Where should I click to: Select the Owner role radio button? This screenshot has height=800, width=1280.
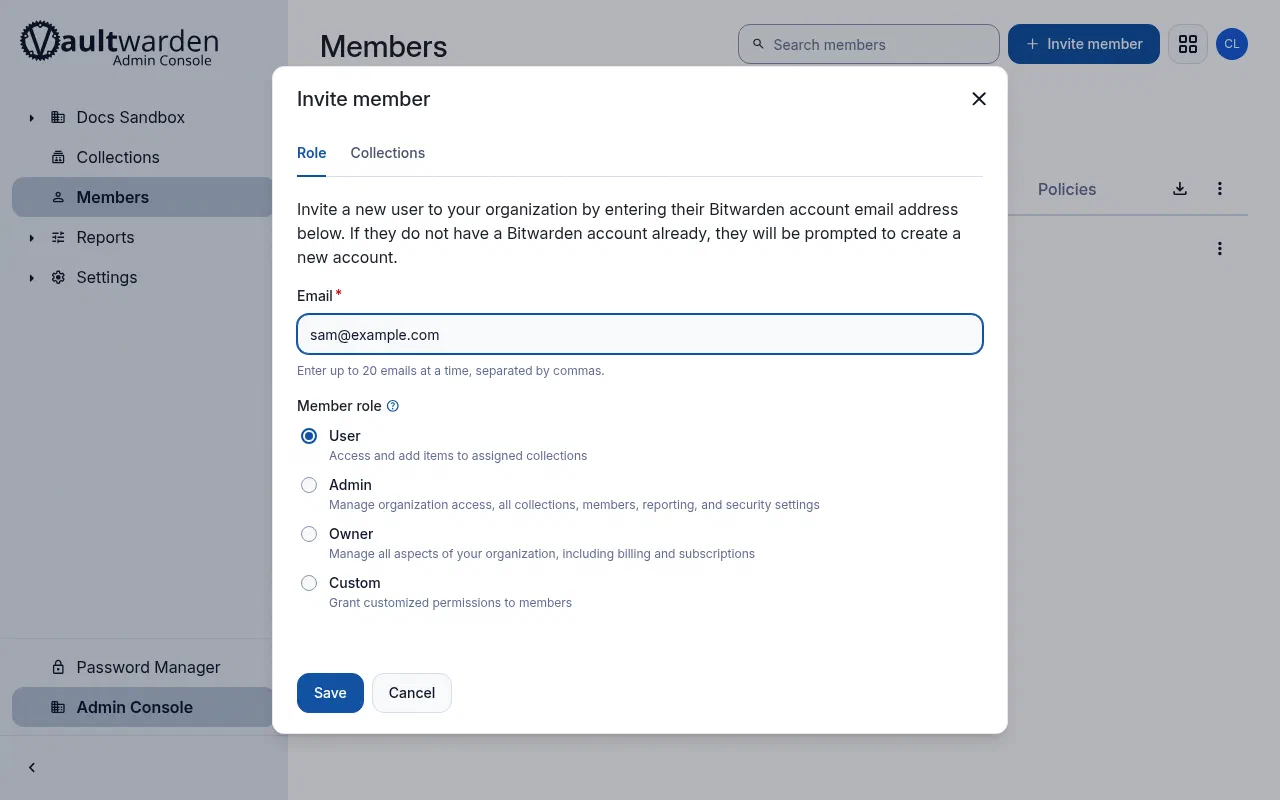point(309,534)
